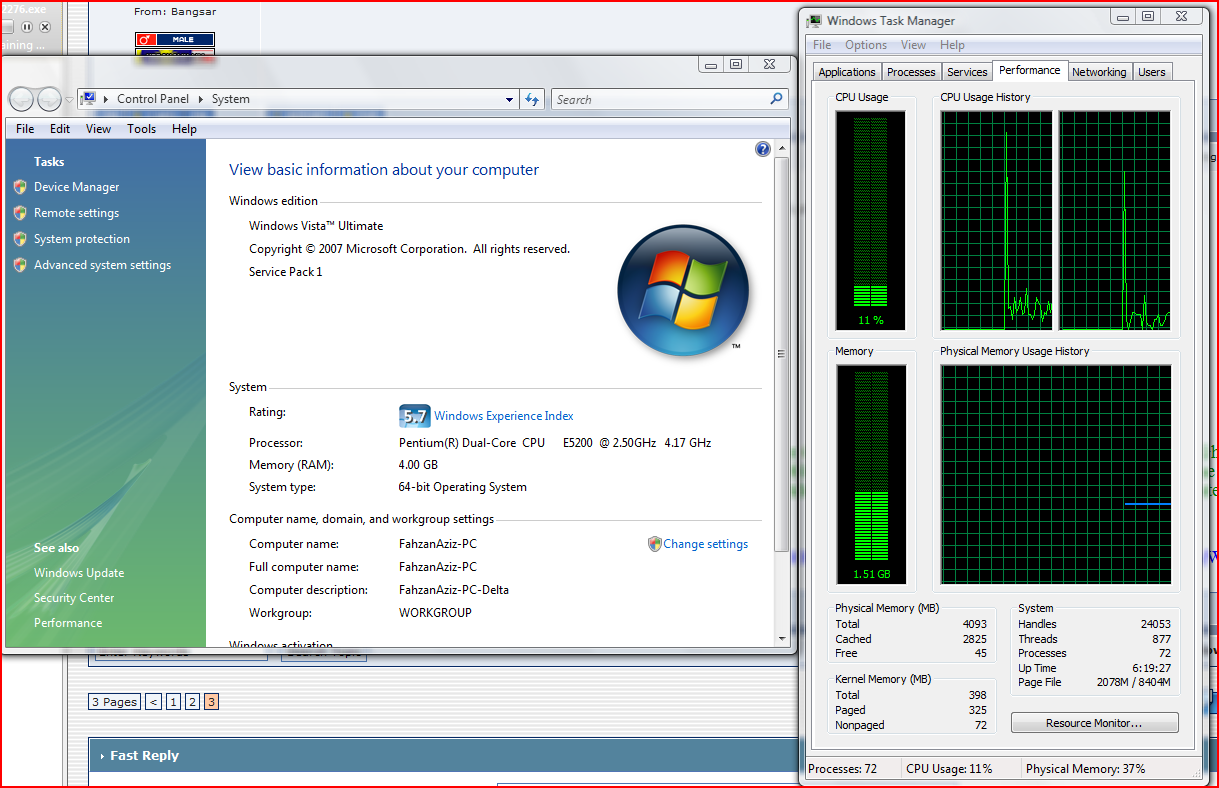This screenshot has width=1219, height=788.
Task: Go to page 2 in forum pagination
Action: 192,702
